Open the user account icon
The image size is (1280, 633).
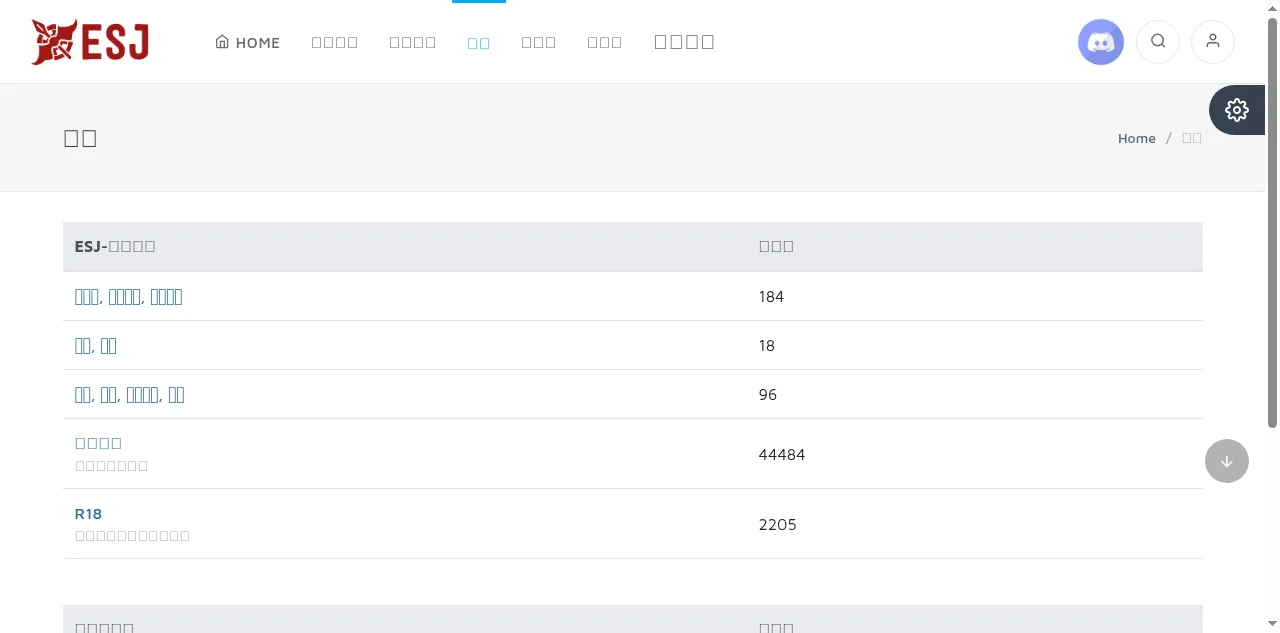coord(1213,41)
